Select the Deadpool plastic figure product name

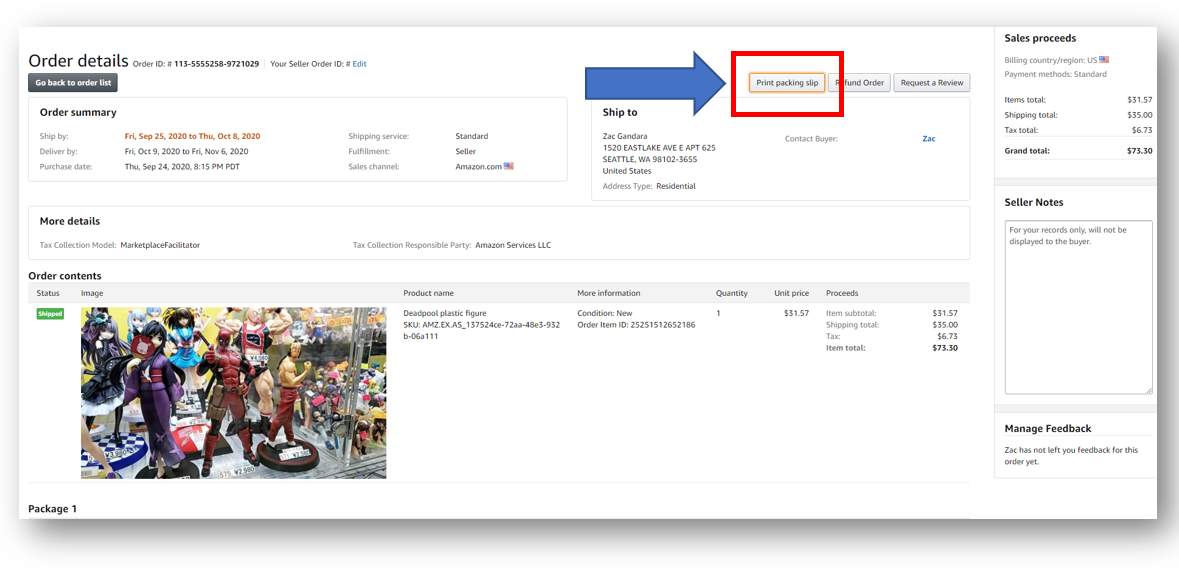pos(445,314)
